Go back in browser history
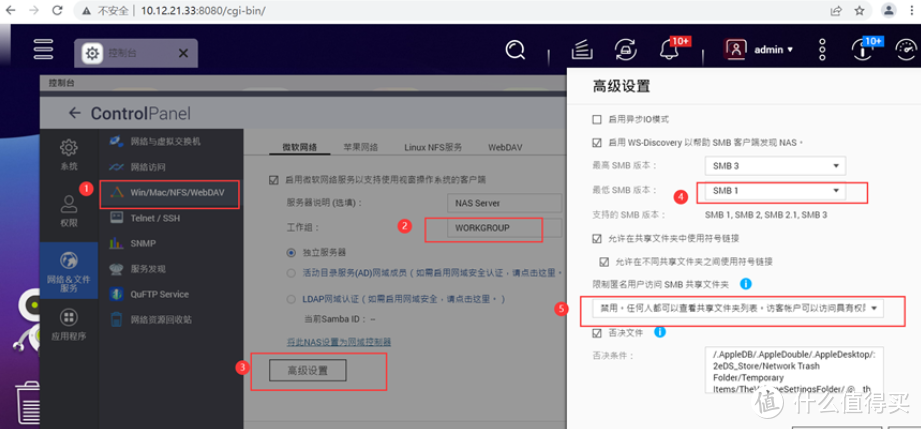The width and height of the screenshot is (921, 429). click(x=12, y=11)
